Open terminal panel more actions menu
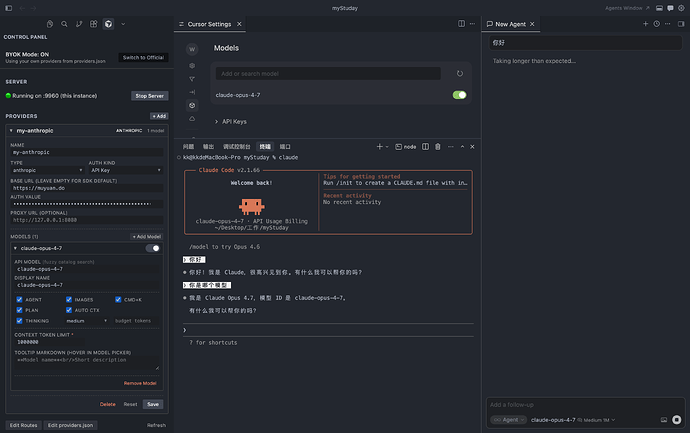The image size is (690, 433). click(450, 147)
